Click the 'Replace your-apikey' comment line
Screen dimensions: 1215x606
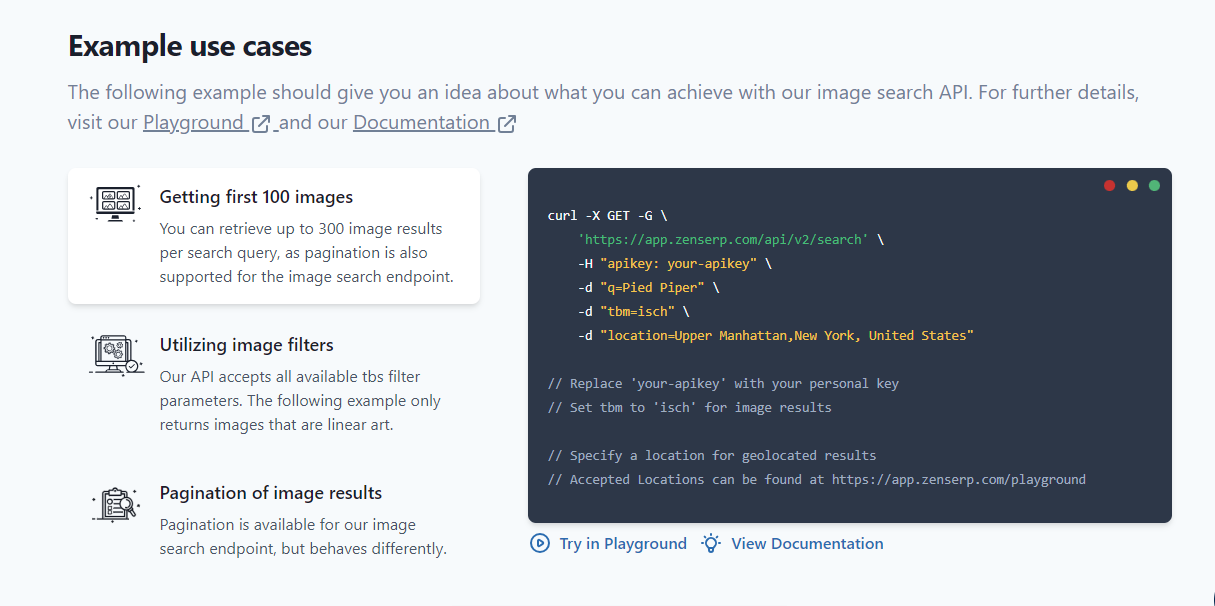coord(723,384)
